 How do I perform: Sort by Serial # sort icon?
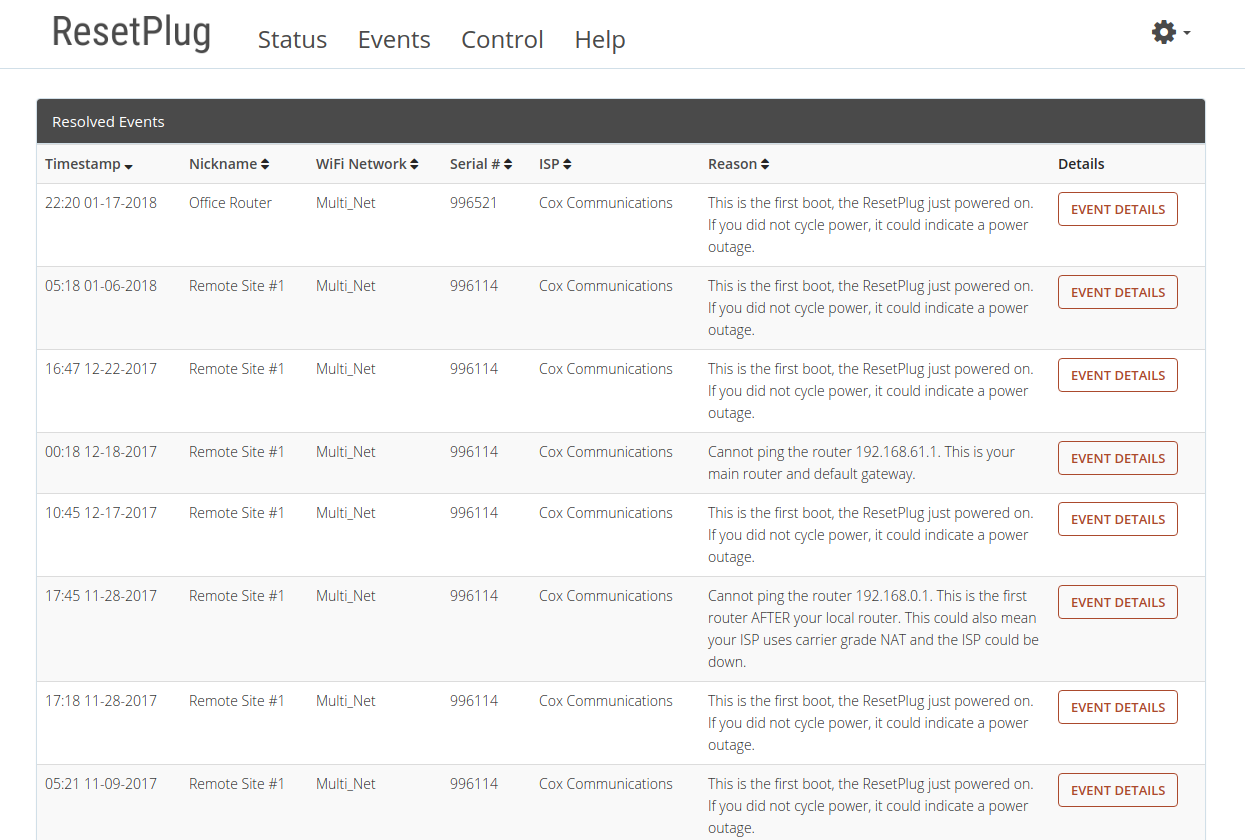508,164
